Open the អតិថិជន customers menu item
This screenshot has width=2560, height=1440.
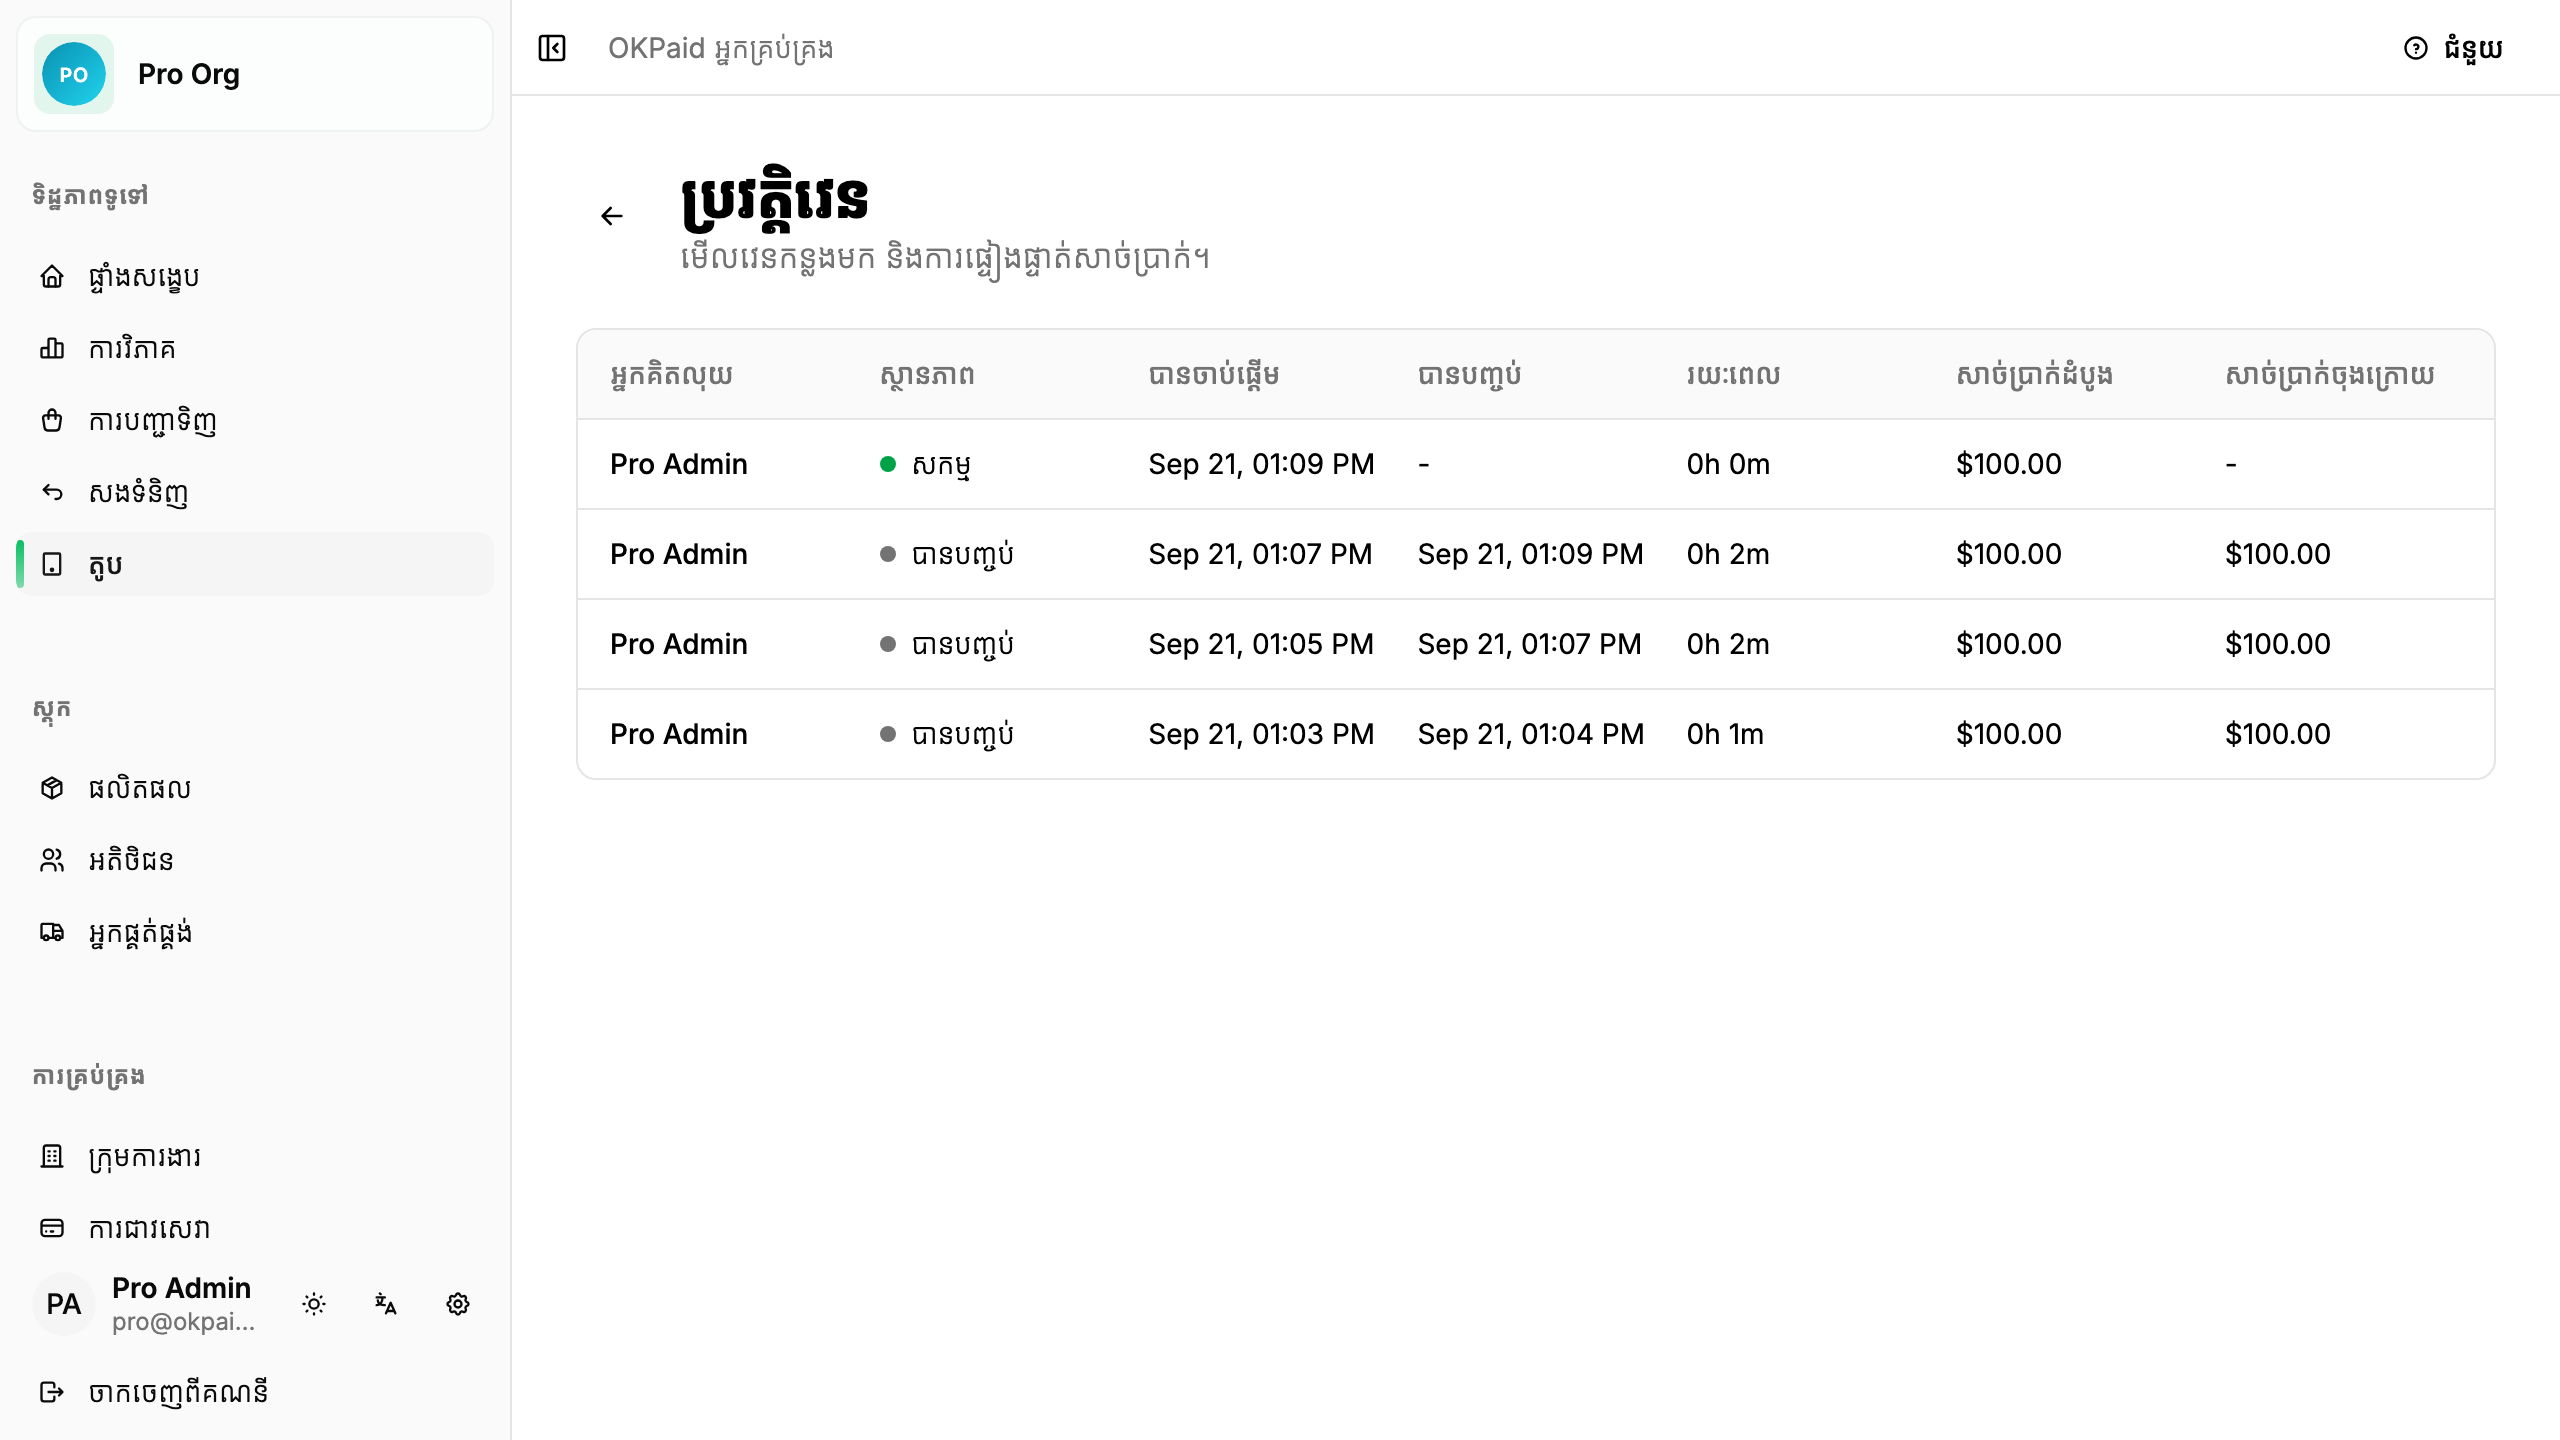256,860
